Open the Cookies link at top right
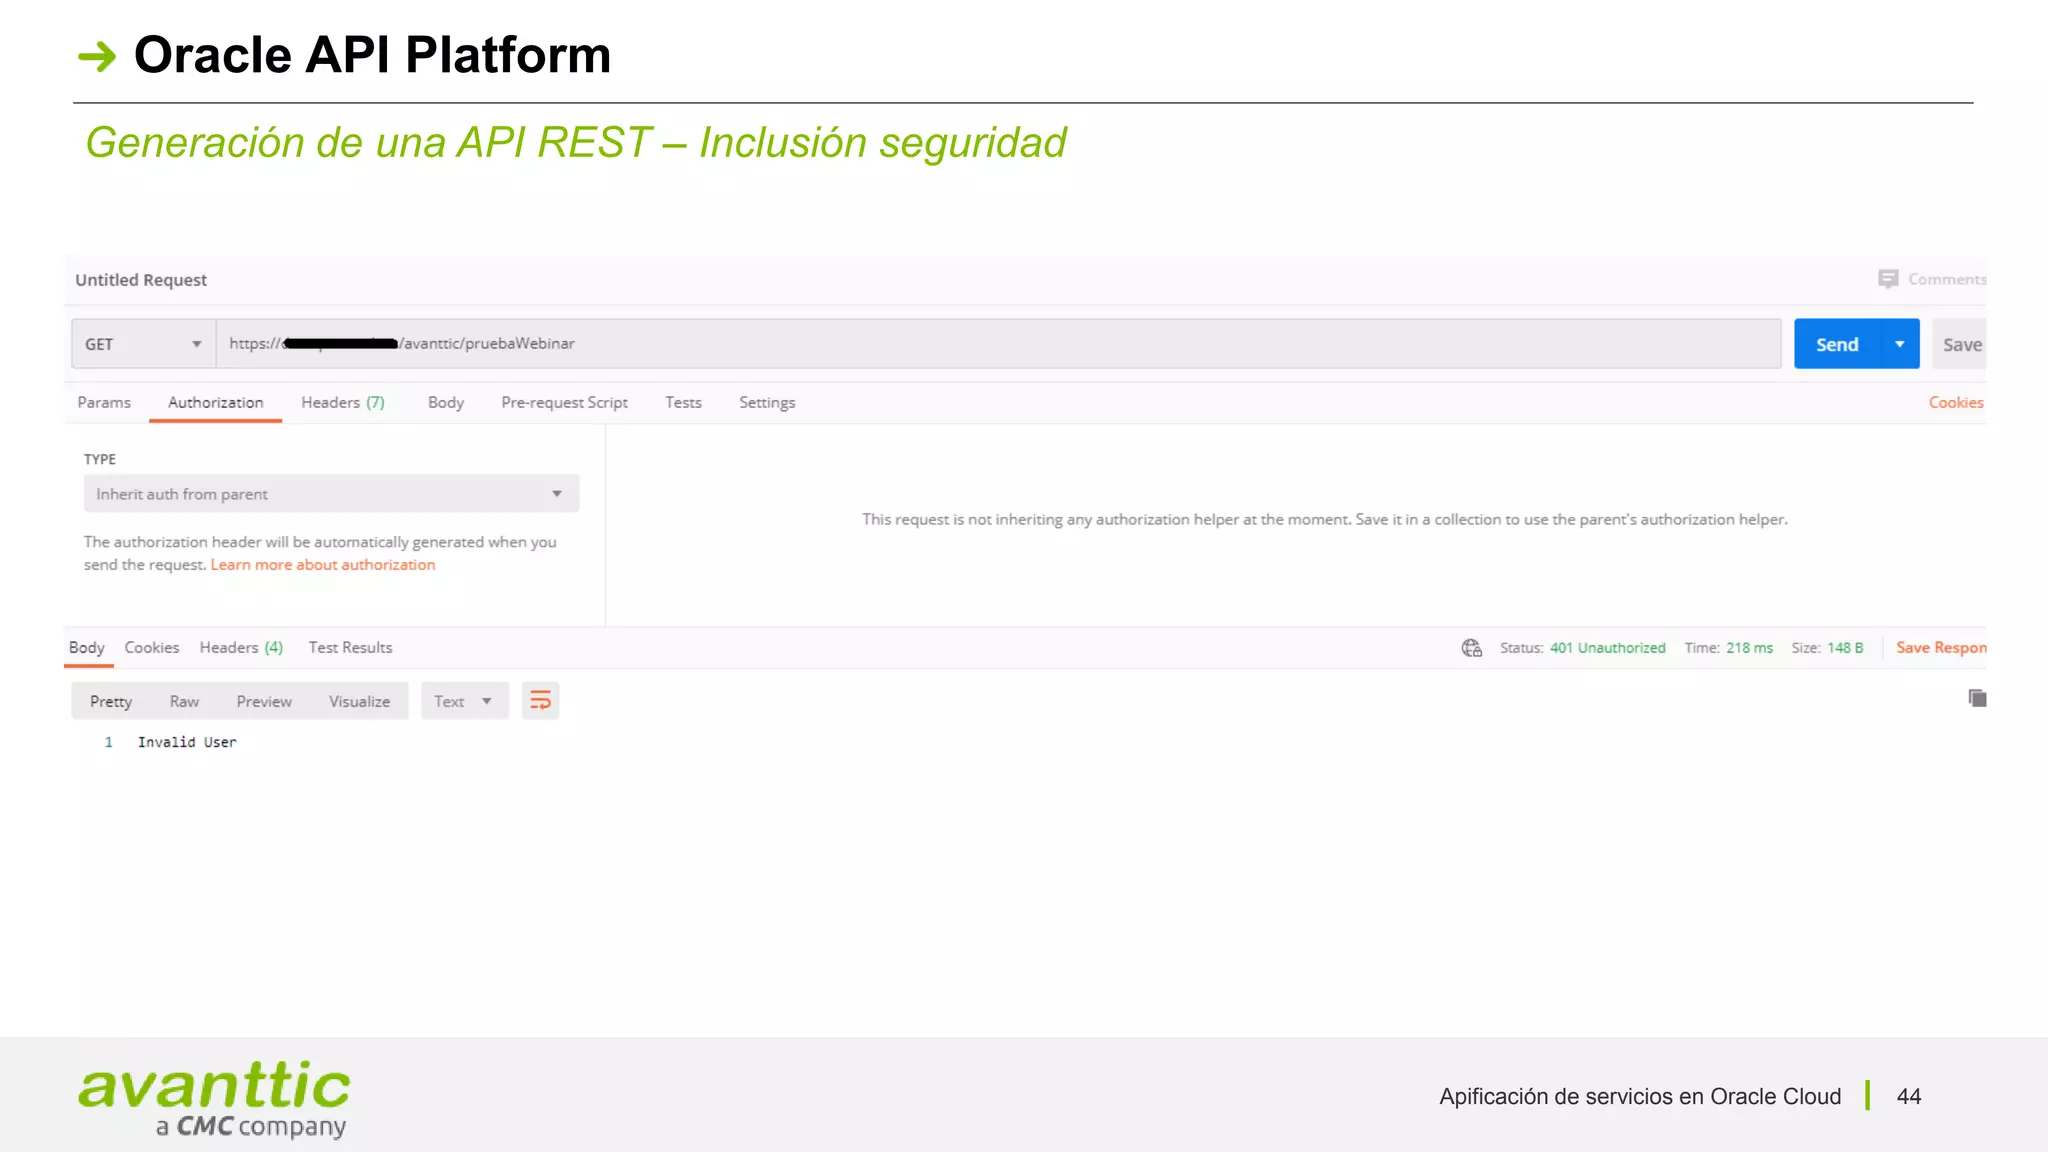Viewport: 2048px width, 1152px height. 1956,402
